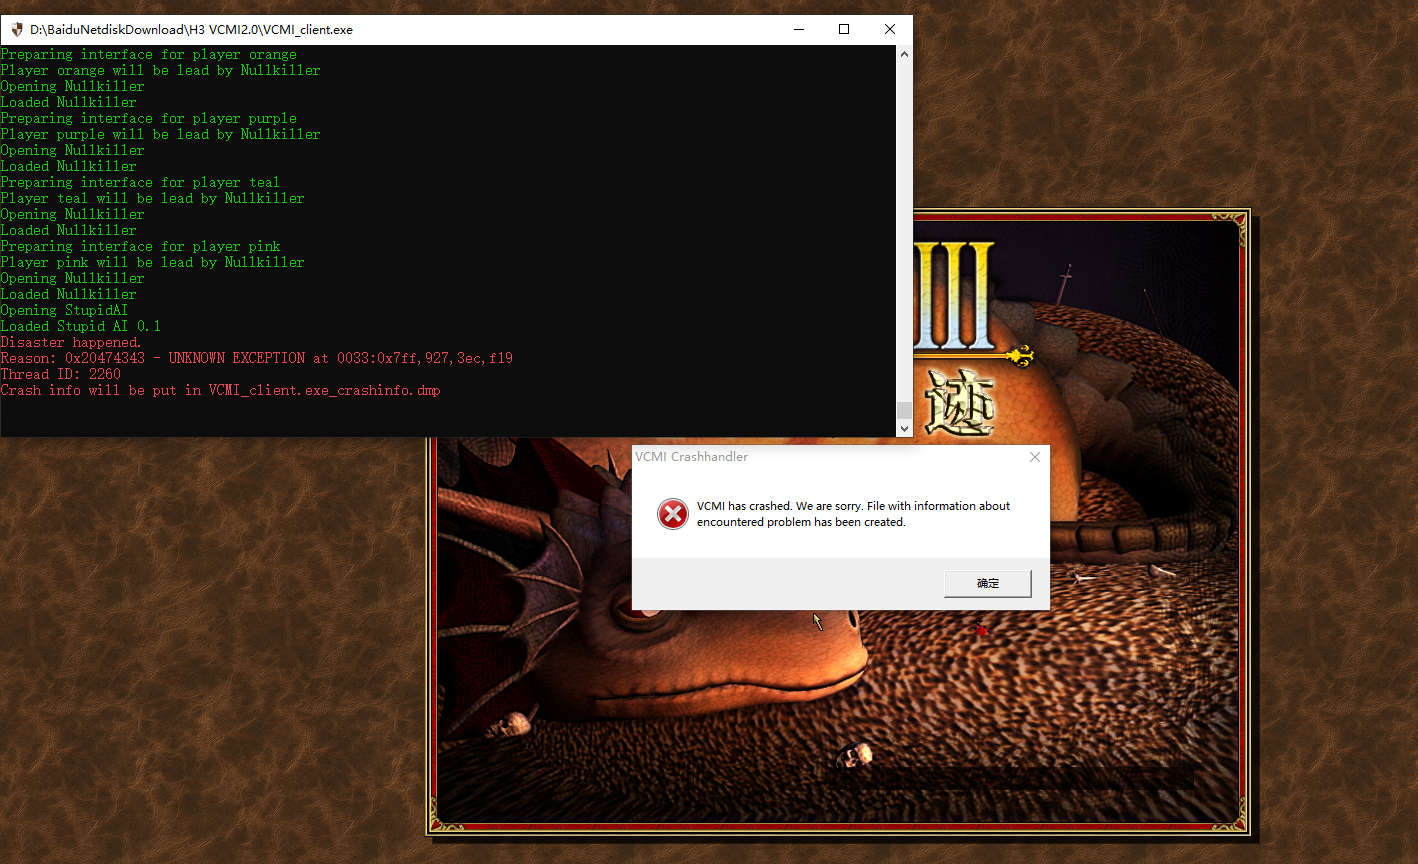Click the VCMI client icon in console title bar
The image size is (1418, 864).
click(16, 30)
